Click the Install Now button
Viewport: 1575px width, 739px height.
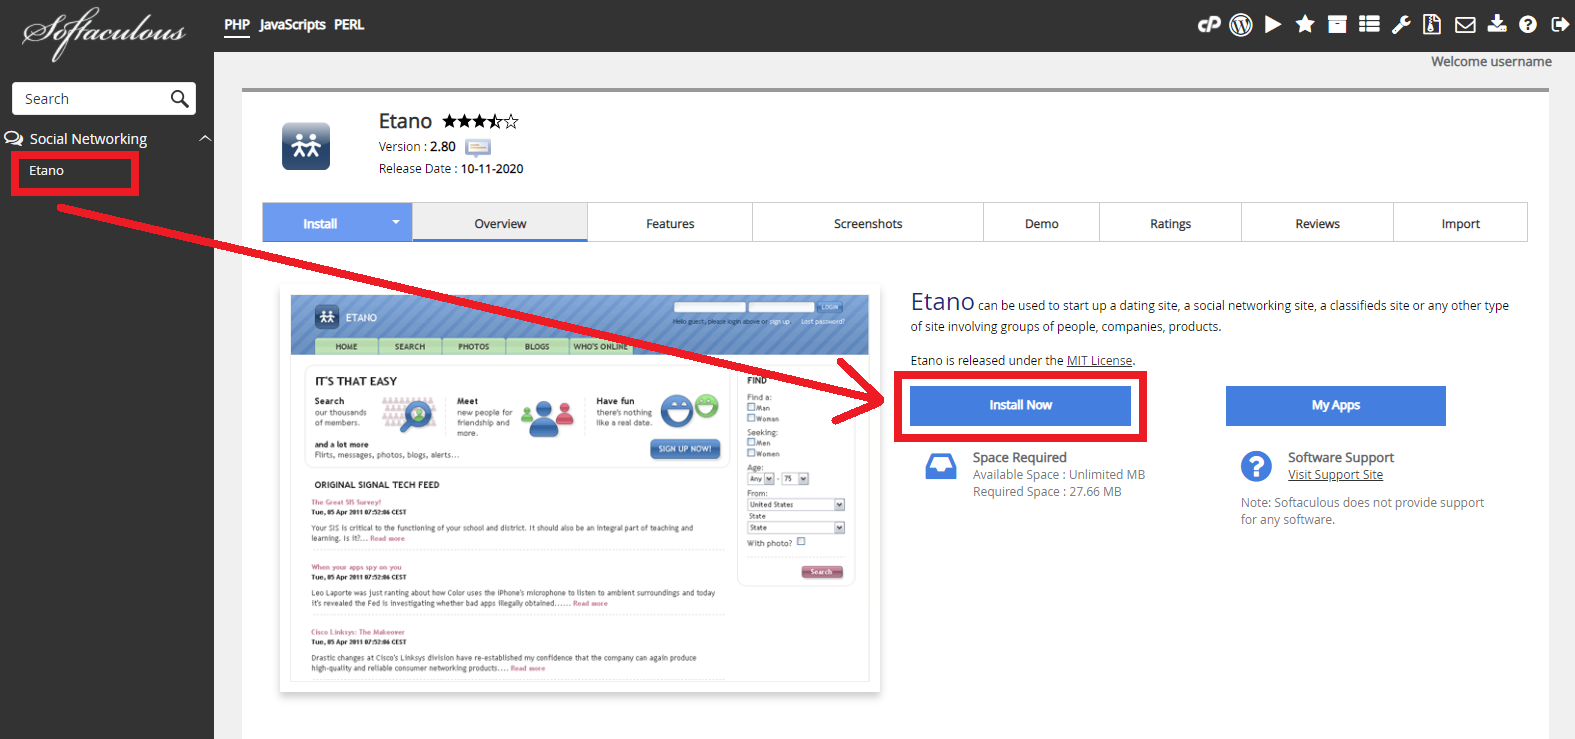point(1020,405)
